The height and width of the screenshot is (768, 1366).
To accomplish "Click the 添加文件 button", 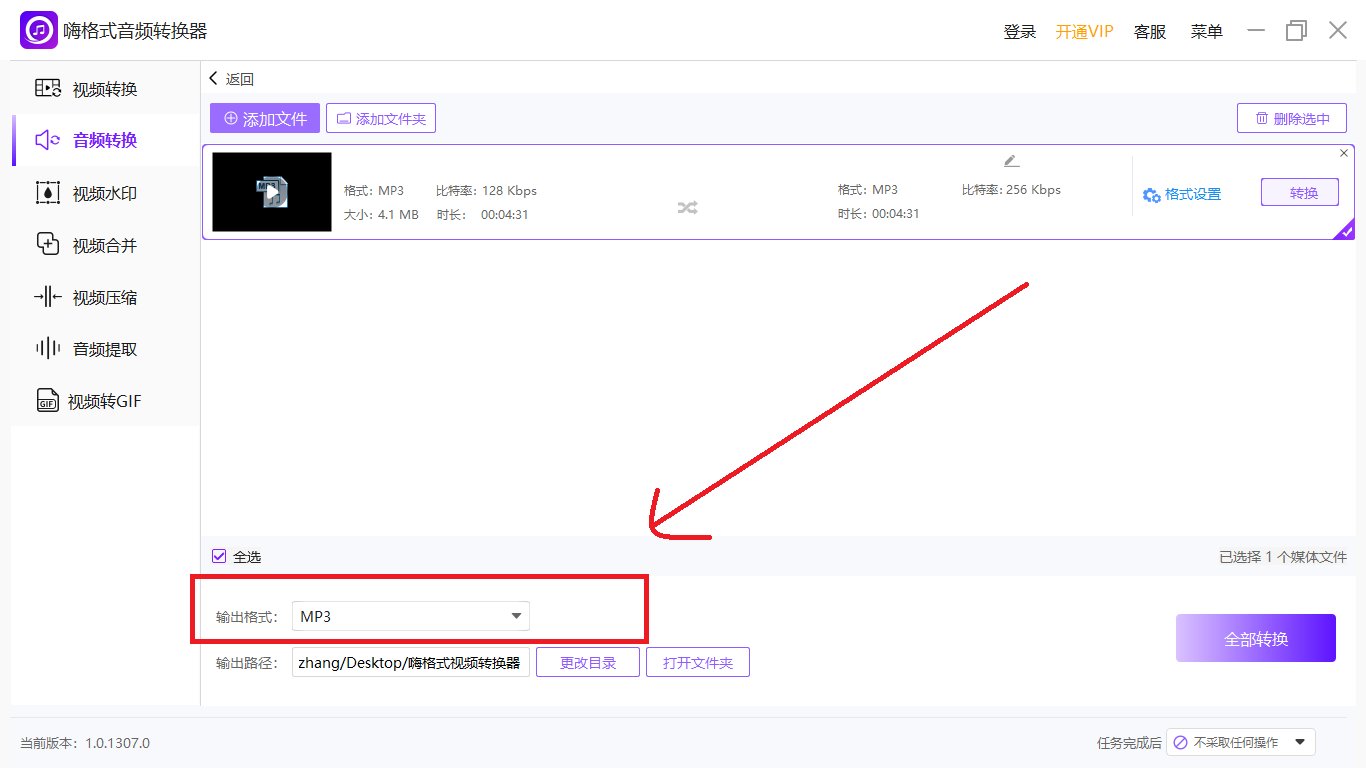I will (265, 118).
